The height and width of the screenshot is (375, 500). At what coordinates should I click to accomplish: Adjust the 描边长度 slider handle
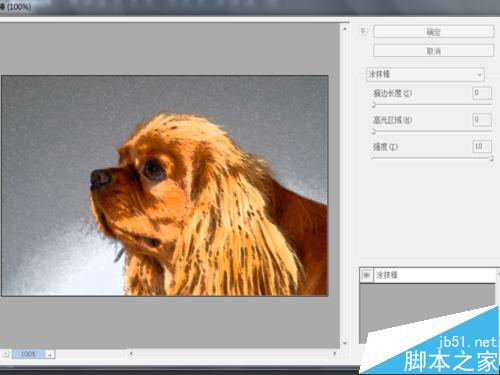point(374,105)
